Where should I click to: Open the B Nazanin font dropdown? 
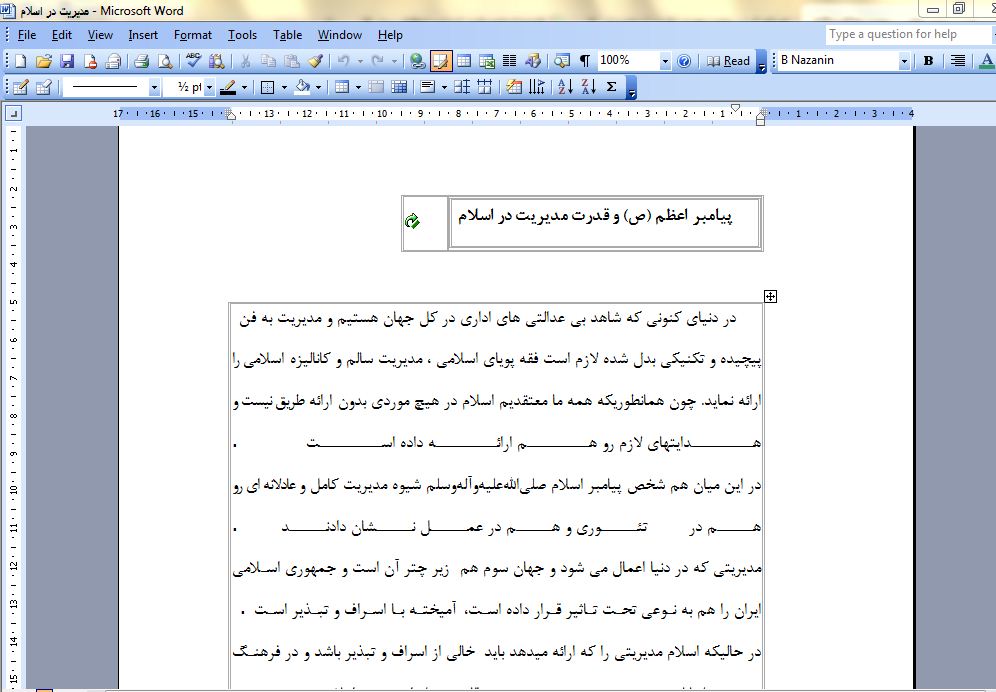[903, 61]
